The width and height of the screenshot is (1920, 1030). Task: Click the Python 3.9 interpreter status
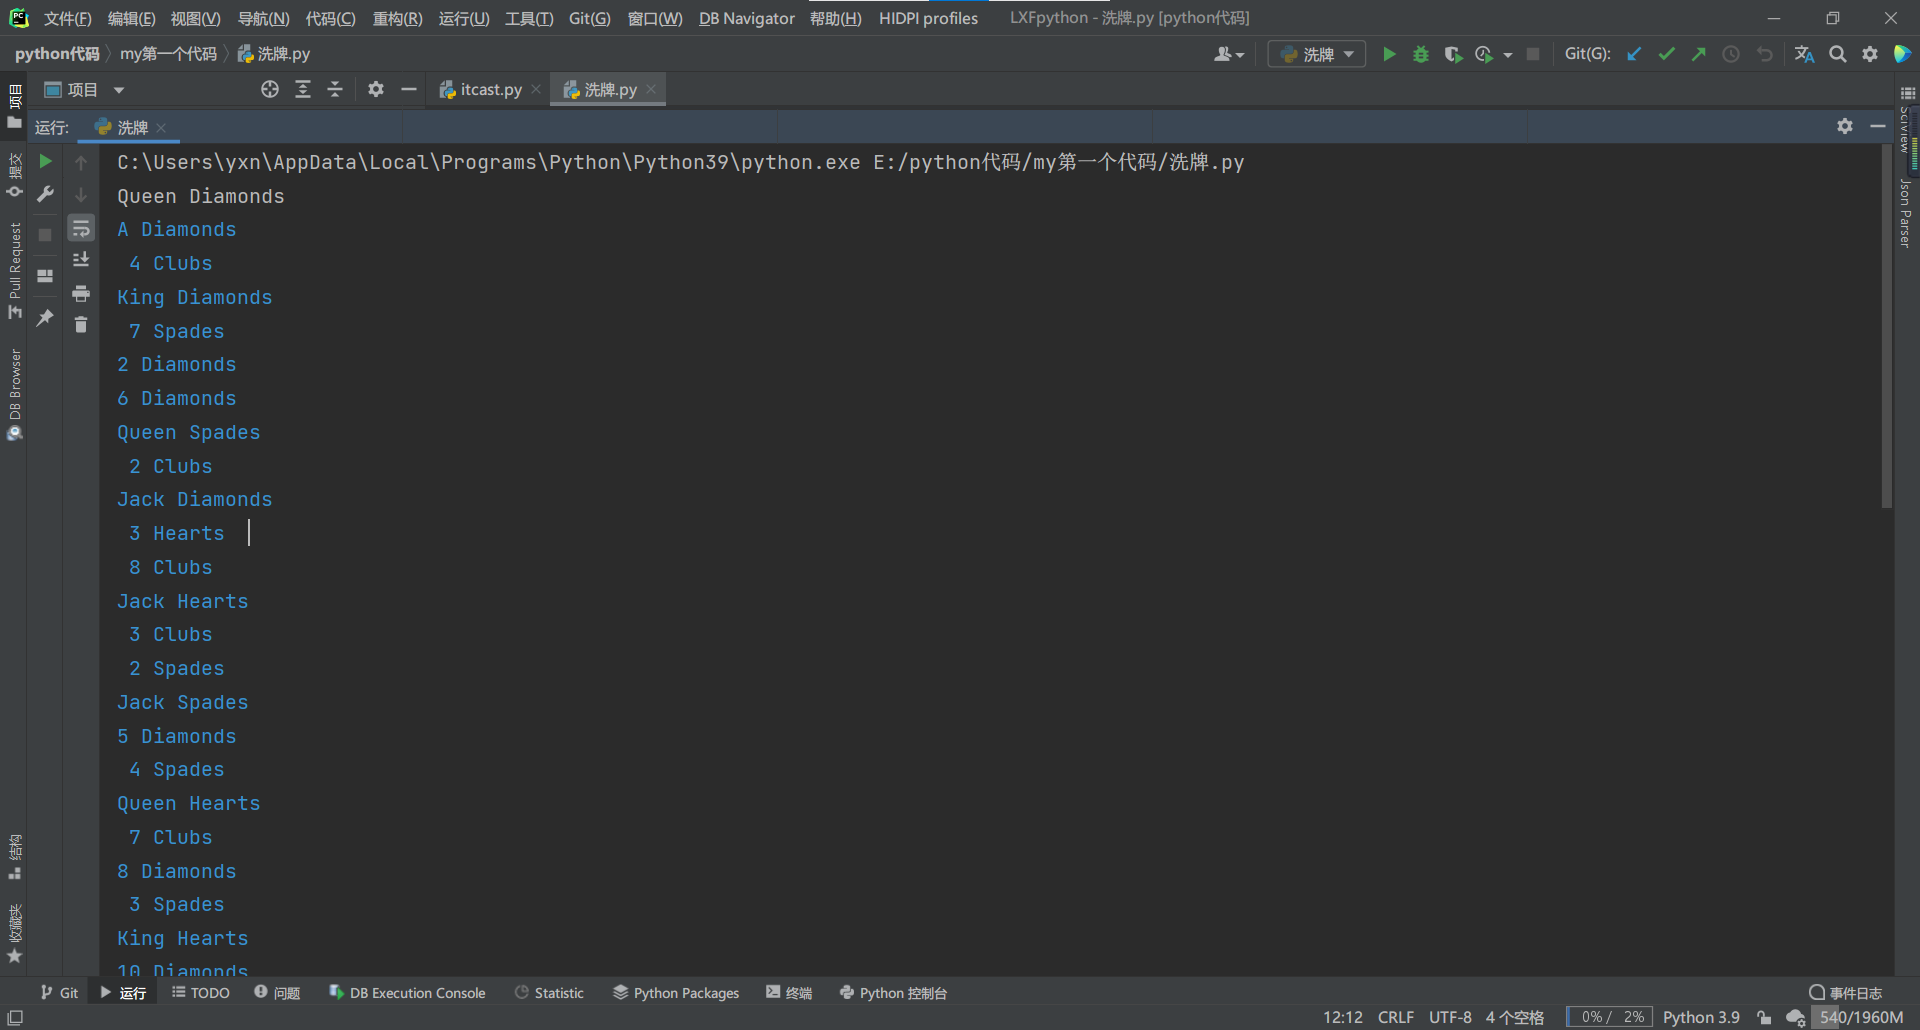click(x=1701, y=1017)
